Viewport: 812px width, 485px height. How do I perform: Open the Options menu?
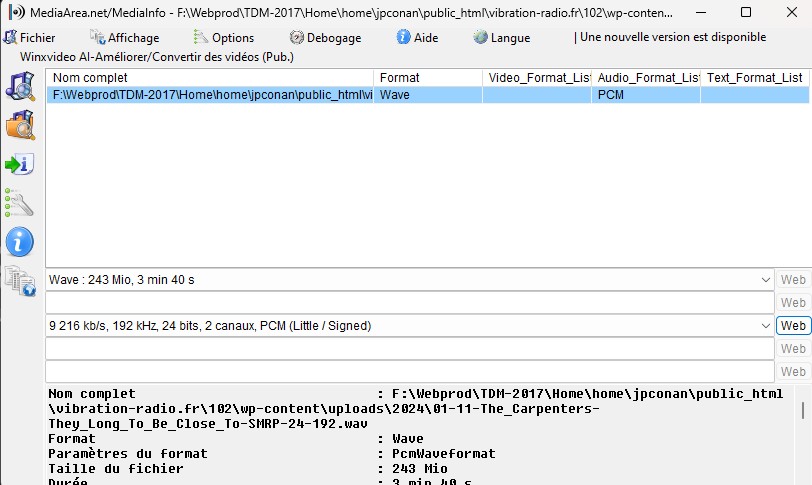(x=224, y=38)
